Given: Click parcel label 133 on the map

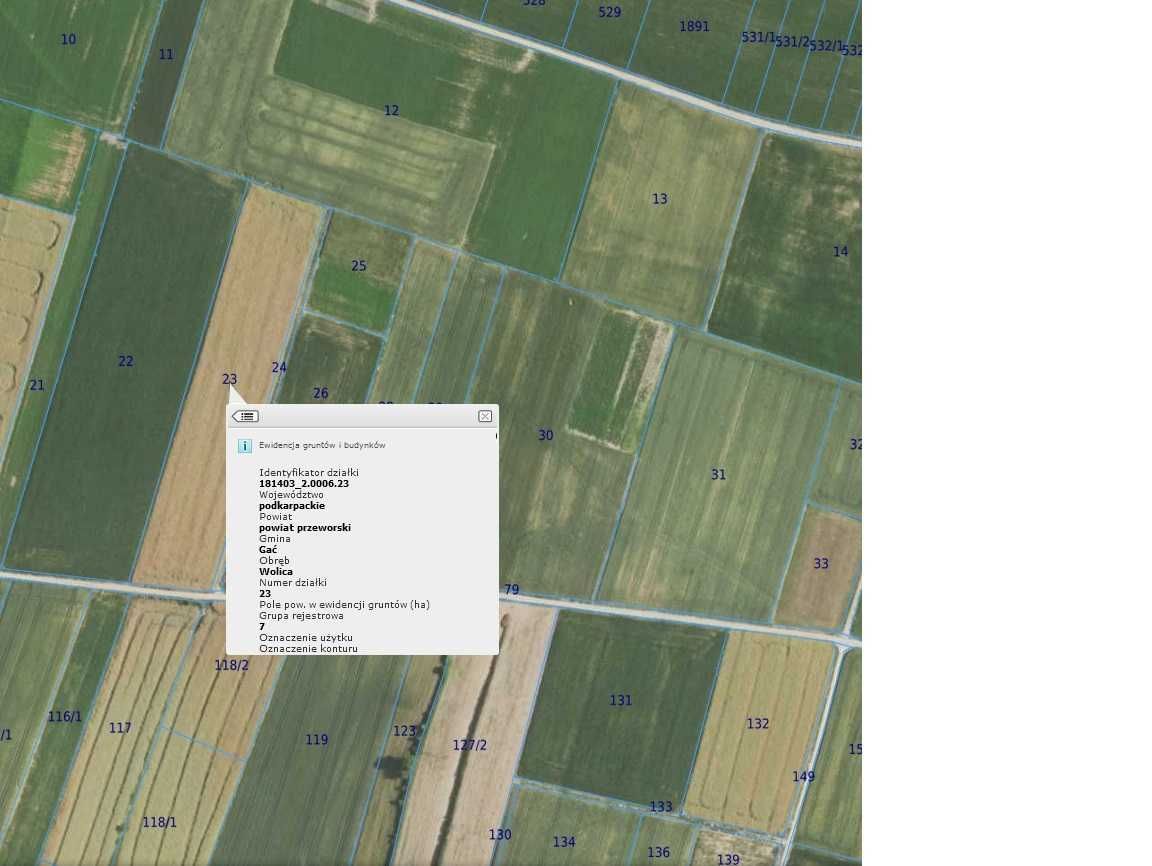Looking at the screenshot, I should pyautogui.click(x=660, y=807).
